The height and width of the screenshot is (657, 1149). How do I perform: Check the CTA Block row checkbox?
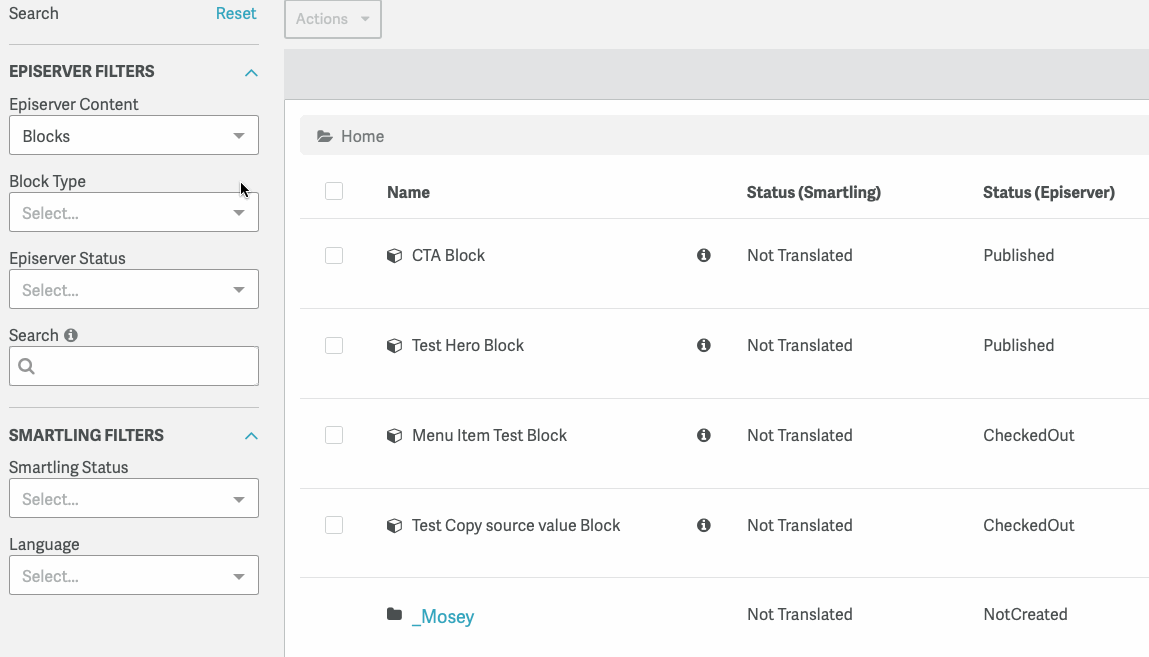point(334,256)
